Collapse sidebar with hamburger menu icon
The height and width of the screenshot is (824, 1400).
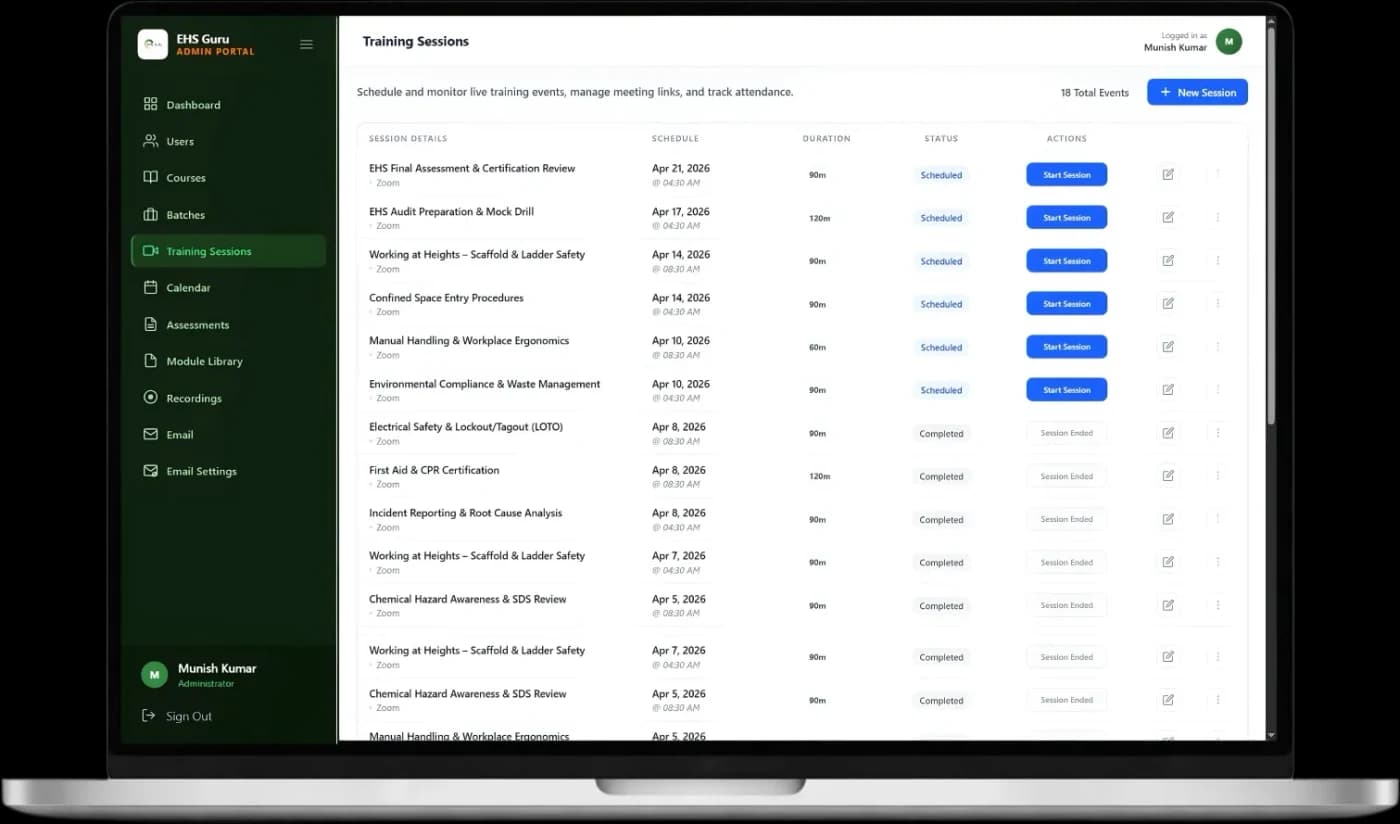[306, 44]
